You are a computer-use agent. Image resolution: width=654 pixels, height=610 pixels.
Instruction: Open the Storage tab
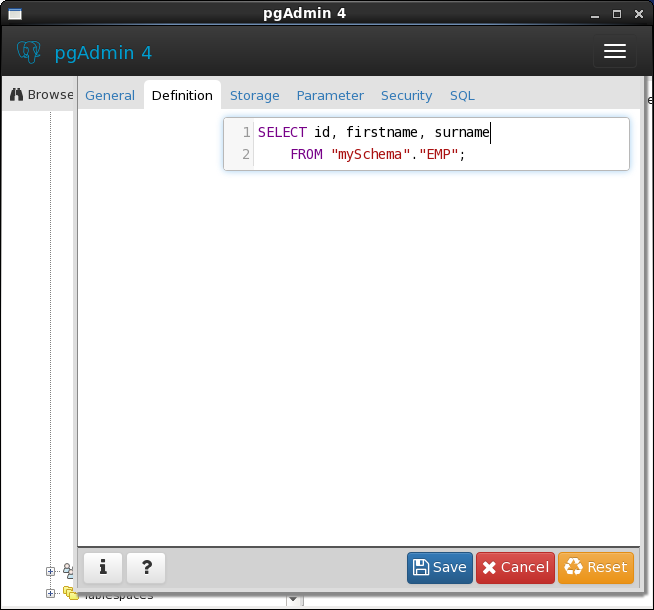point(254,95)
